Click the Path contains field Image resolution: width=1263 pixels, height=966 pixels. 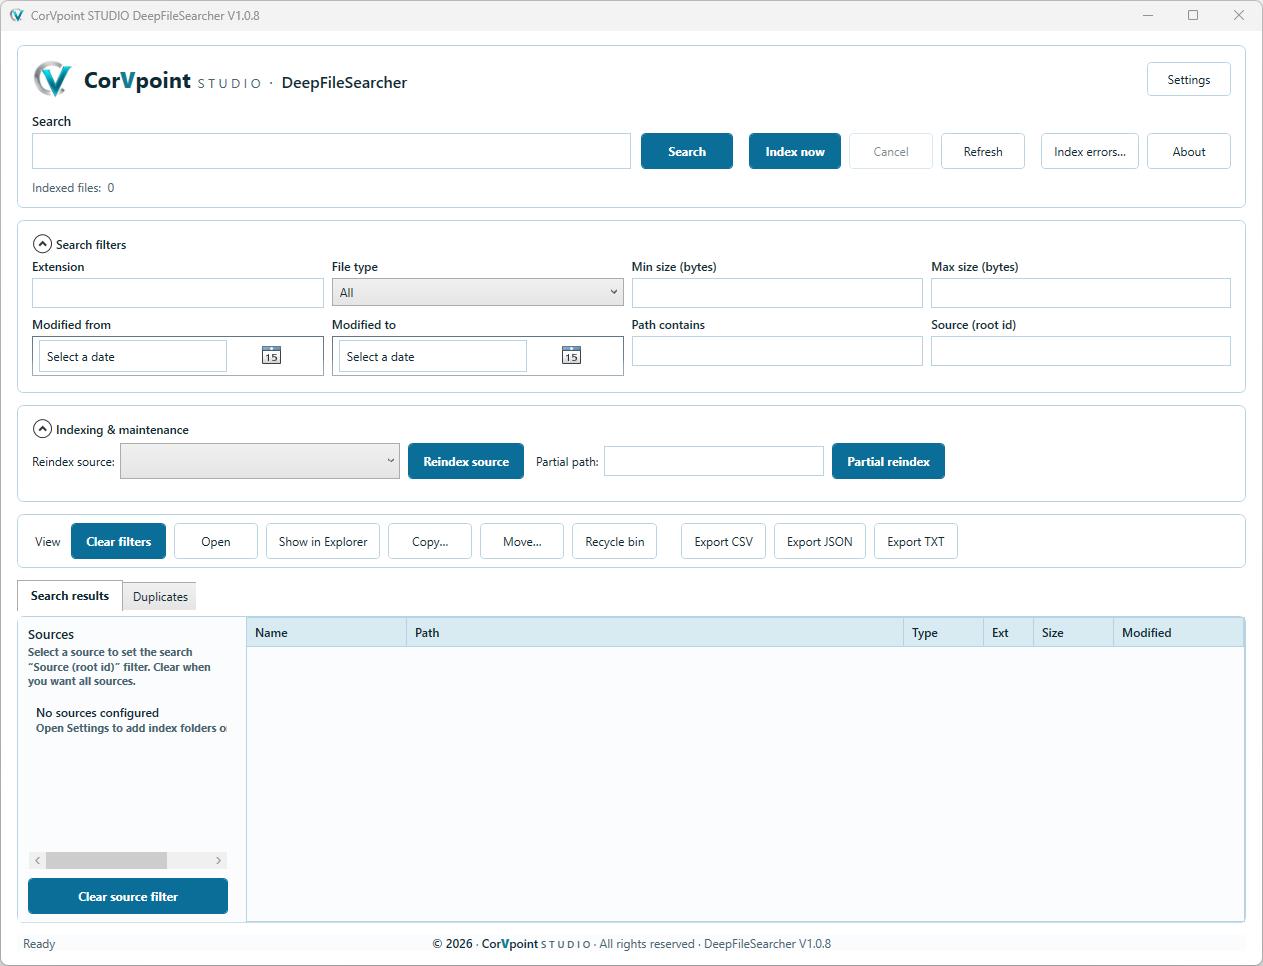pyautogui.click(x=777, y=350)
